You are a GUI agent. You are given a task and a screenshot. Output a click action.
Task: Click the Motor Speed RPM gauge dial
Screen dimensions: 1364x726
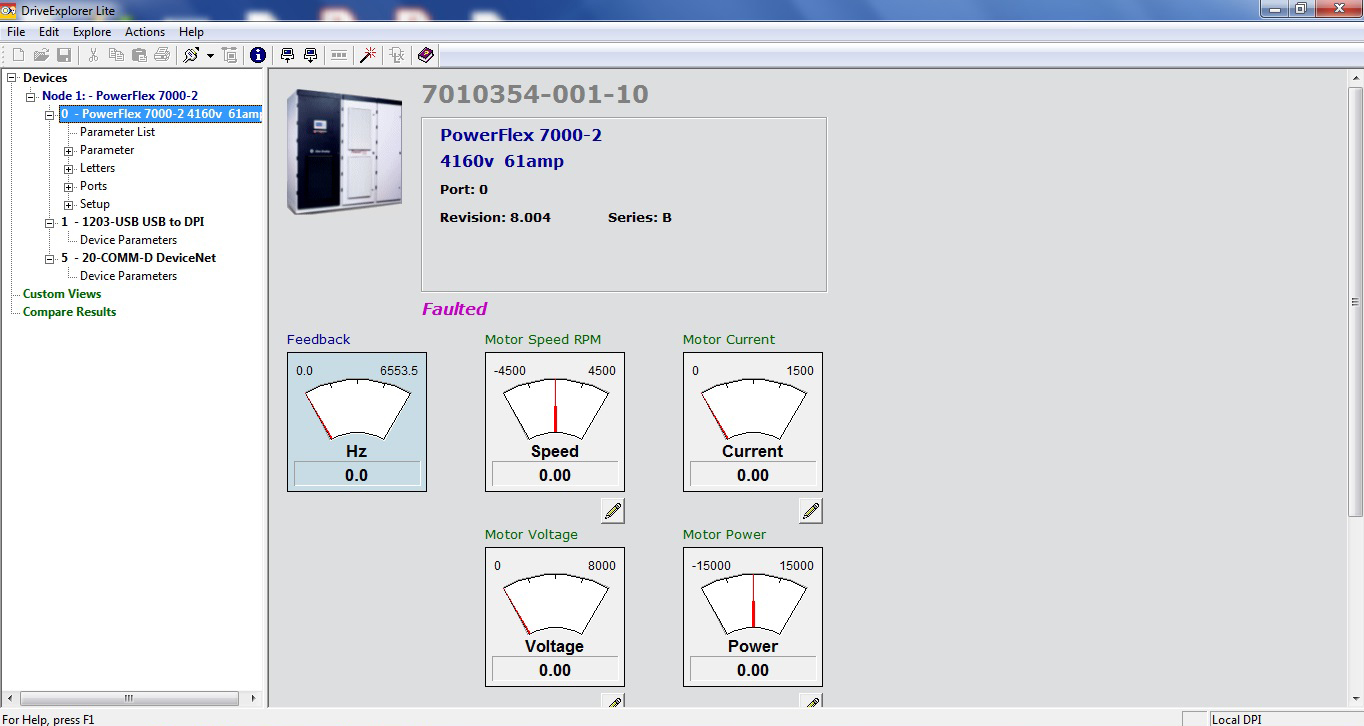click(555, 421)
